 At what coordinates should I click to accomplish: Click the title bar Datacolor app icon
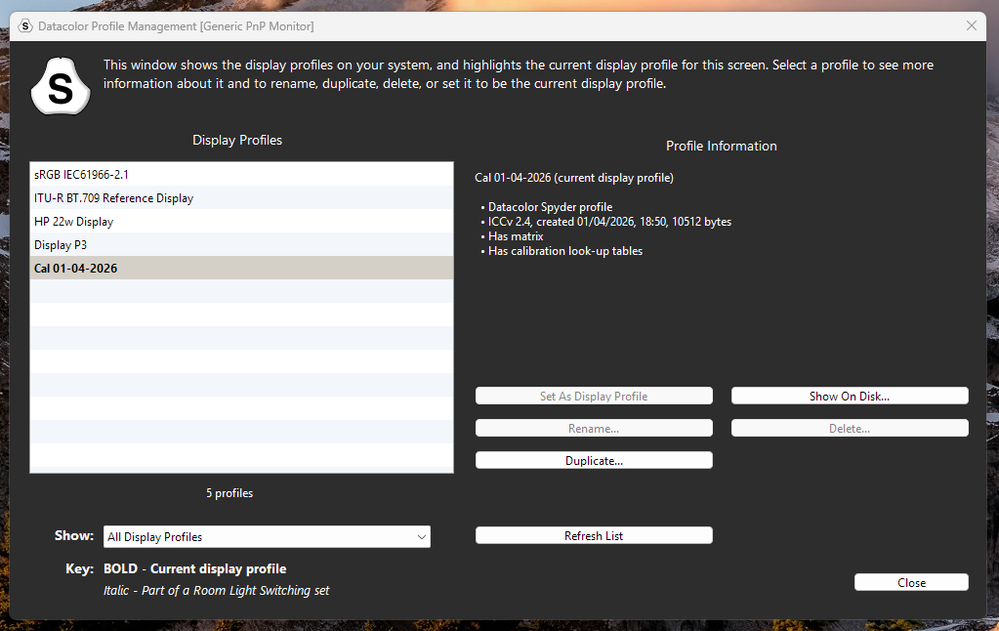pos(25,26)
